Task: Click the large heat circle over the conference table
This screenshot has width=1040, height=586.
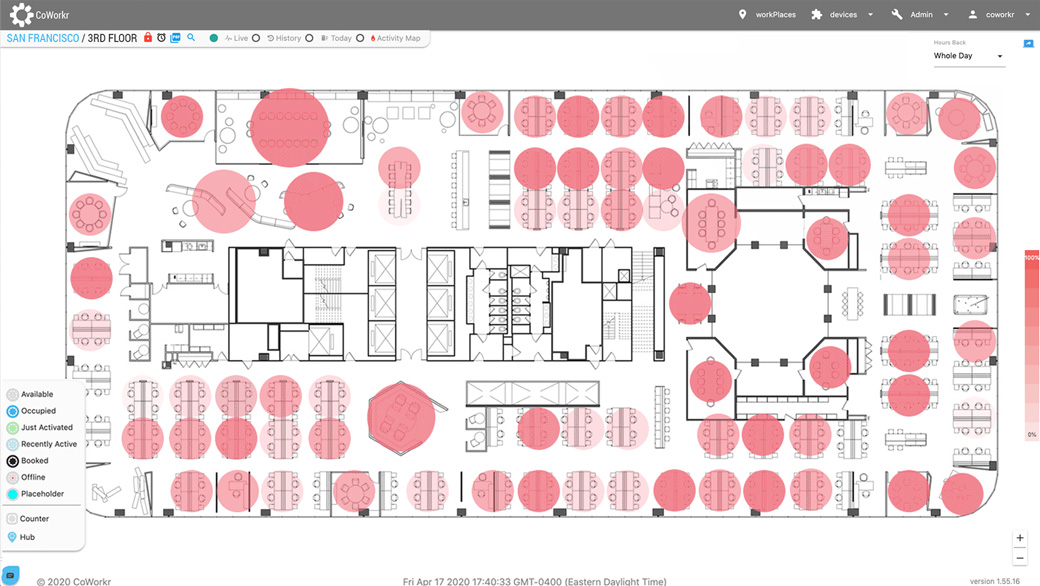Action: (x=290, y=128)
